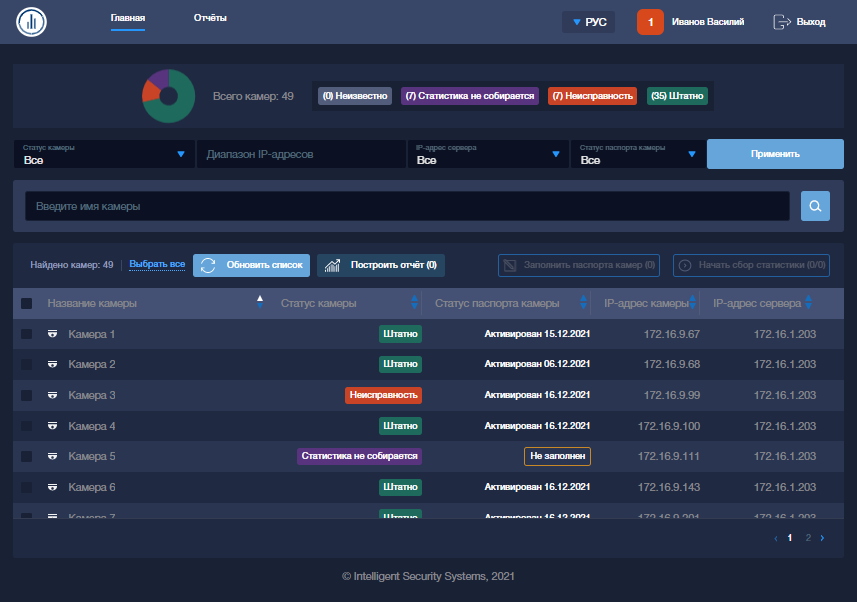
Task: Check the checkbox for Камера 3
Action: click(26, 395)
